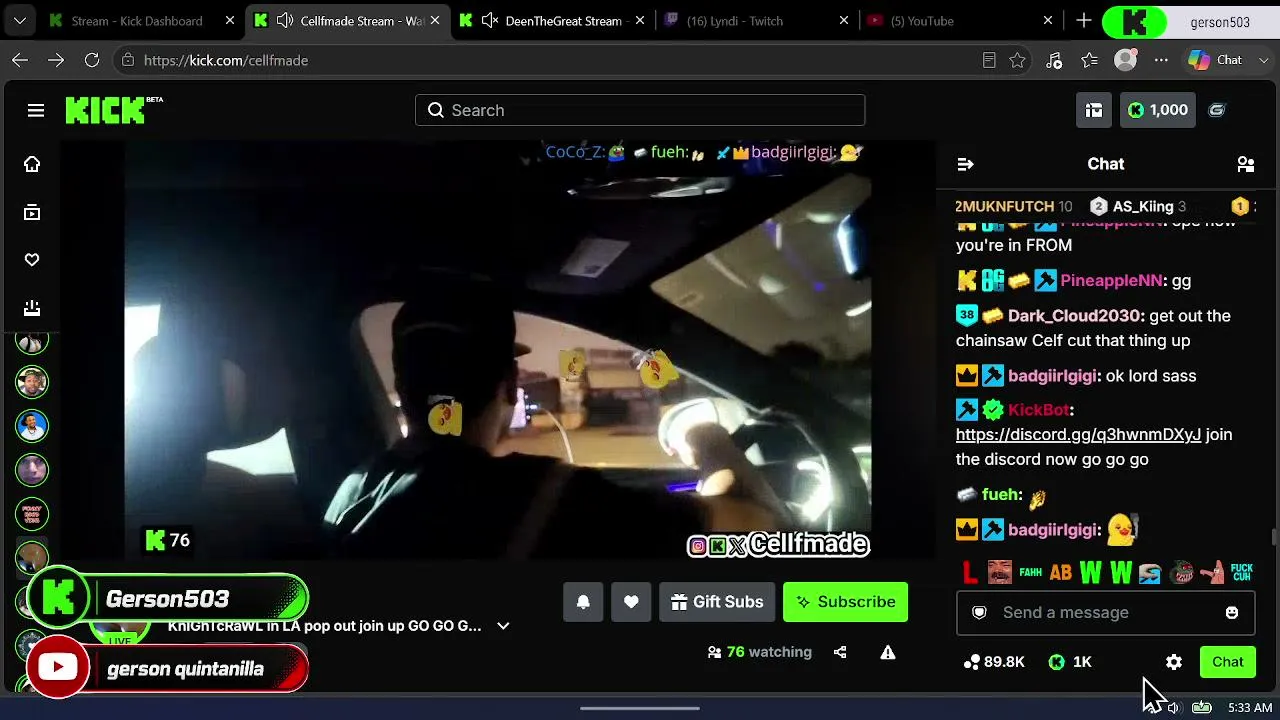1280x720 pixels.
Task: Open the discord.gg invite link in chat
Action: [x=1078, y=435]
